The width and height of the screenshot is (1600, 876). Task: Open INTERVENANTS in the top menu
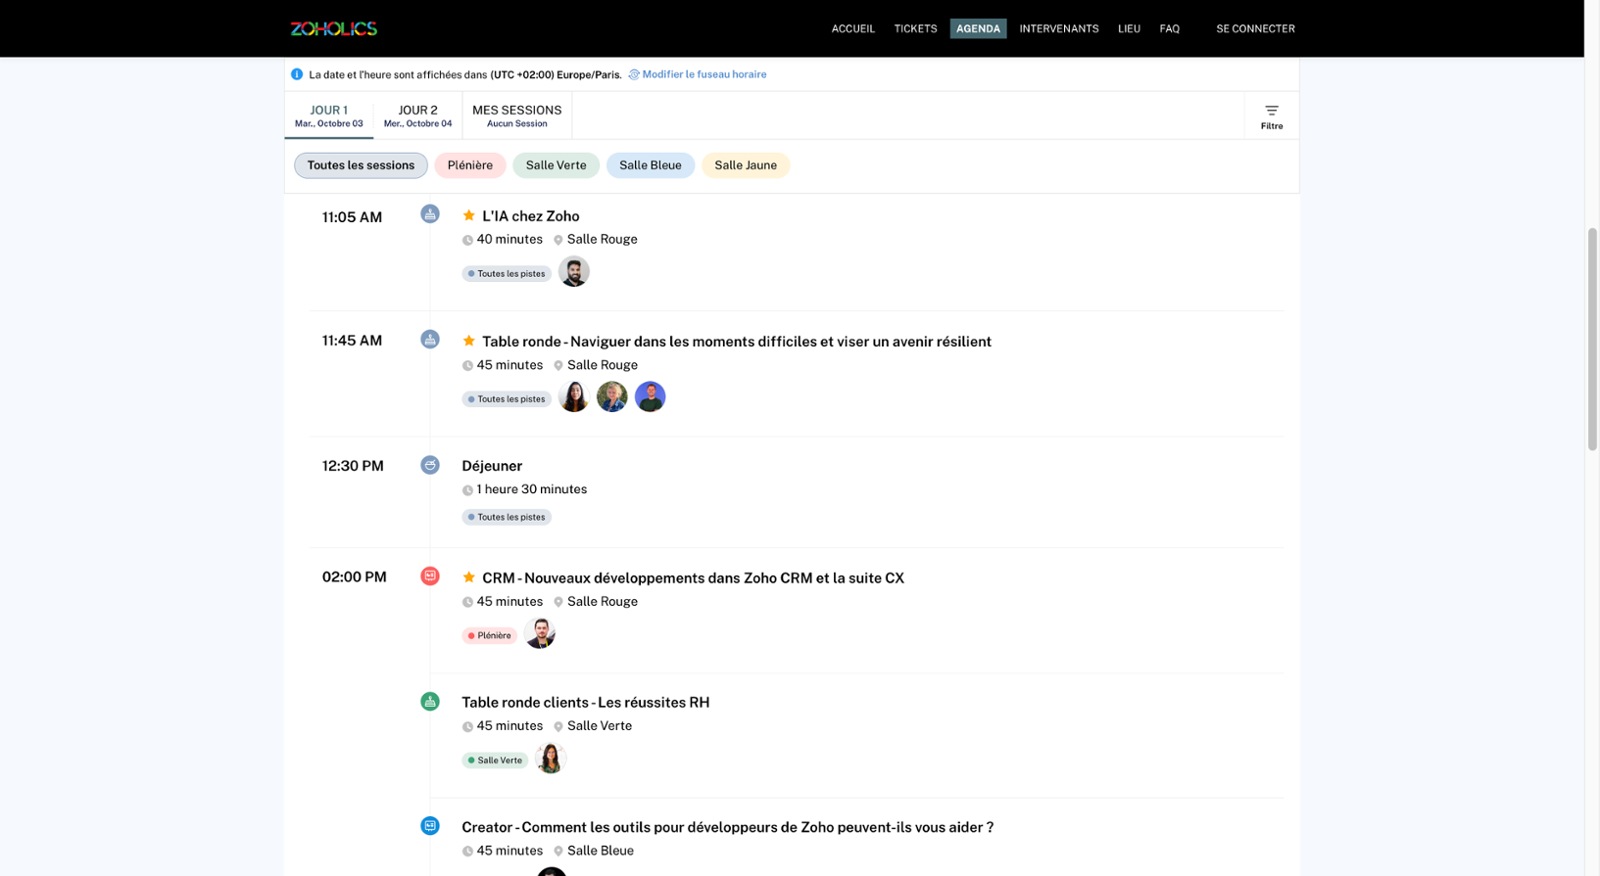[x=1059, y=29]
